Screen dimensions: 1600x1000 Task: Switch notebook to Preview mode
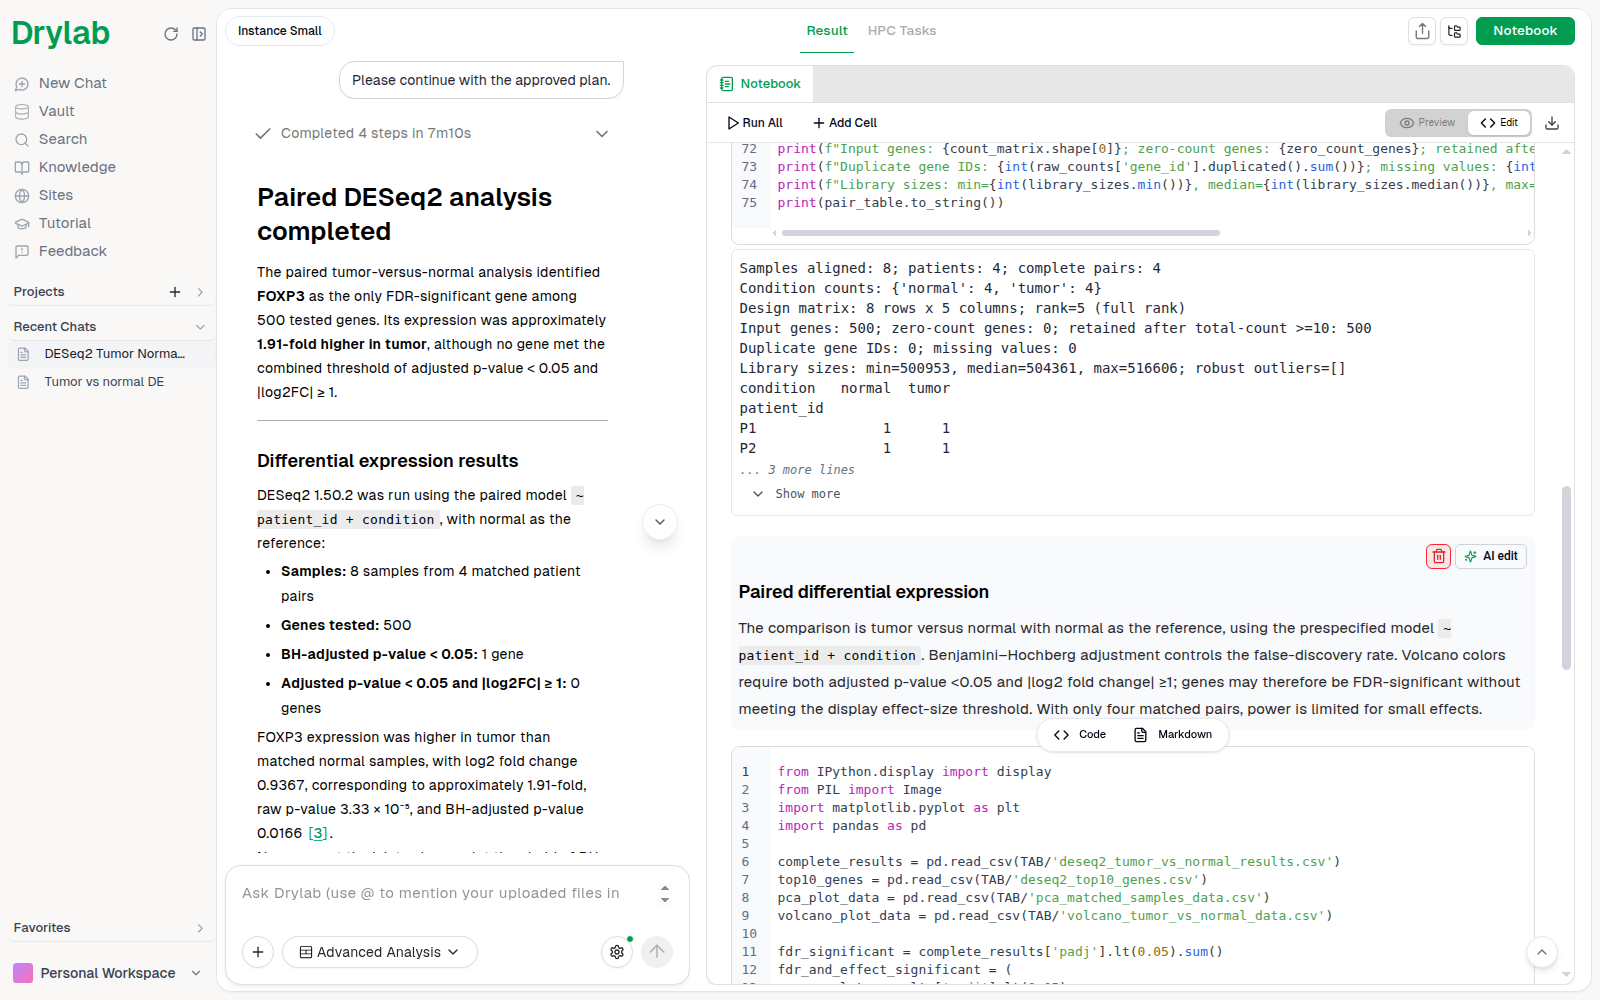click(1428, 123)
